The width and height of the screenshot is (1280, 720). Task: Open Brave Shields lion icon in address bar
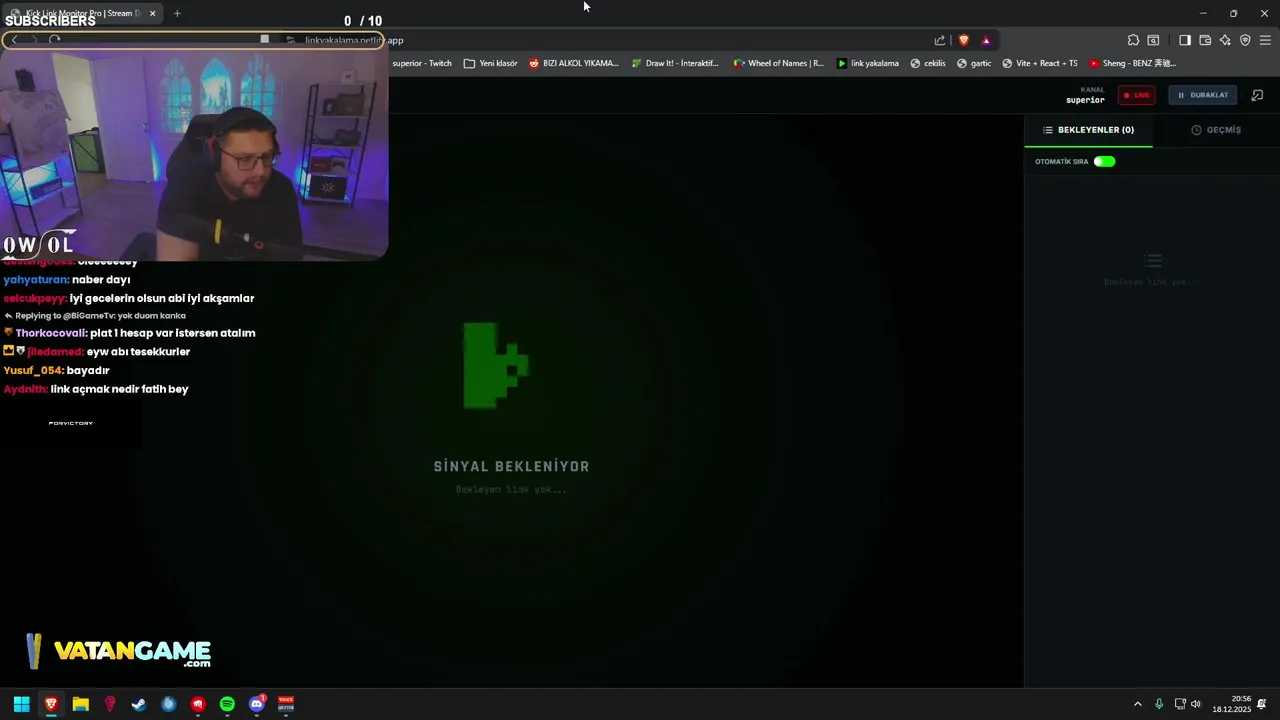click(x=963, y=40)
